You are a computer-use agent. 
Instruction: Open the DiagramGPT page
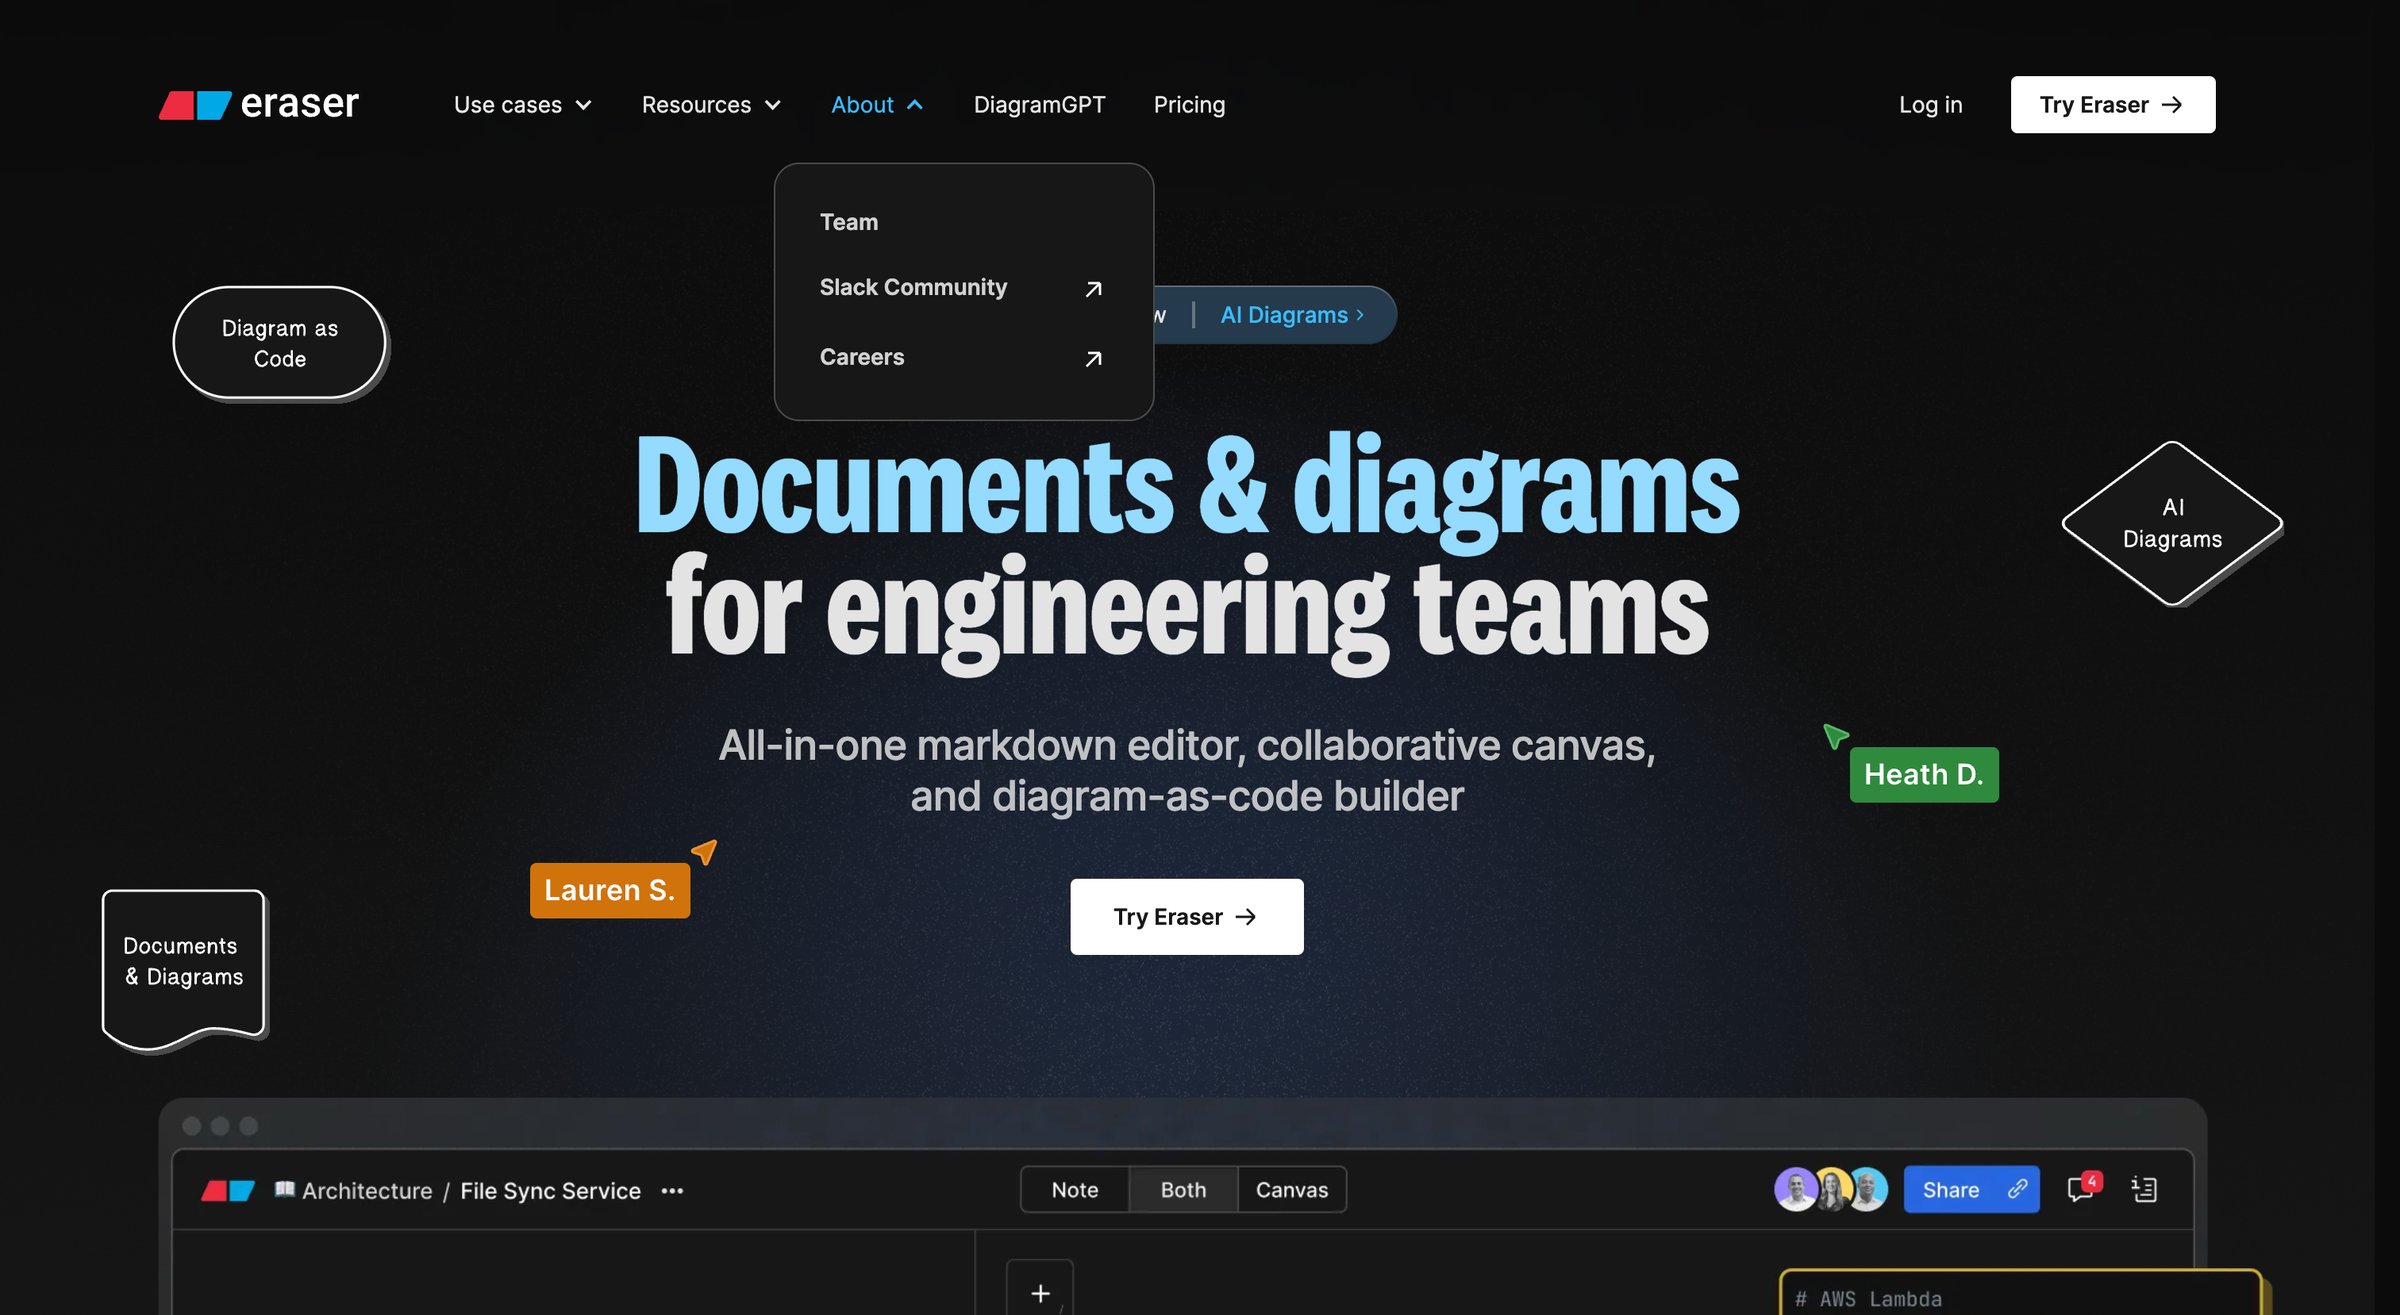1039,105
